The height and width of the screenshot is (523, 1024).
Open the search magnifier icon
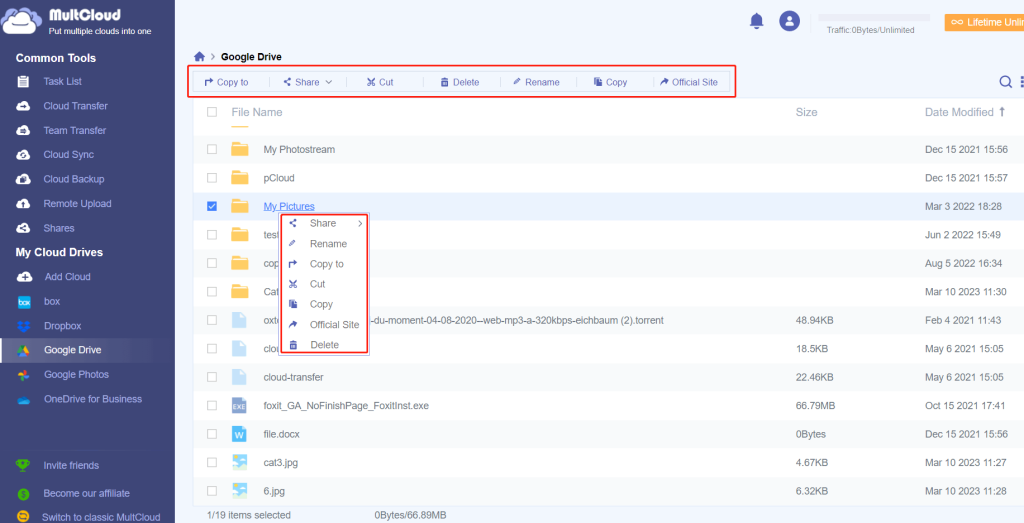point(1006,82)
